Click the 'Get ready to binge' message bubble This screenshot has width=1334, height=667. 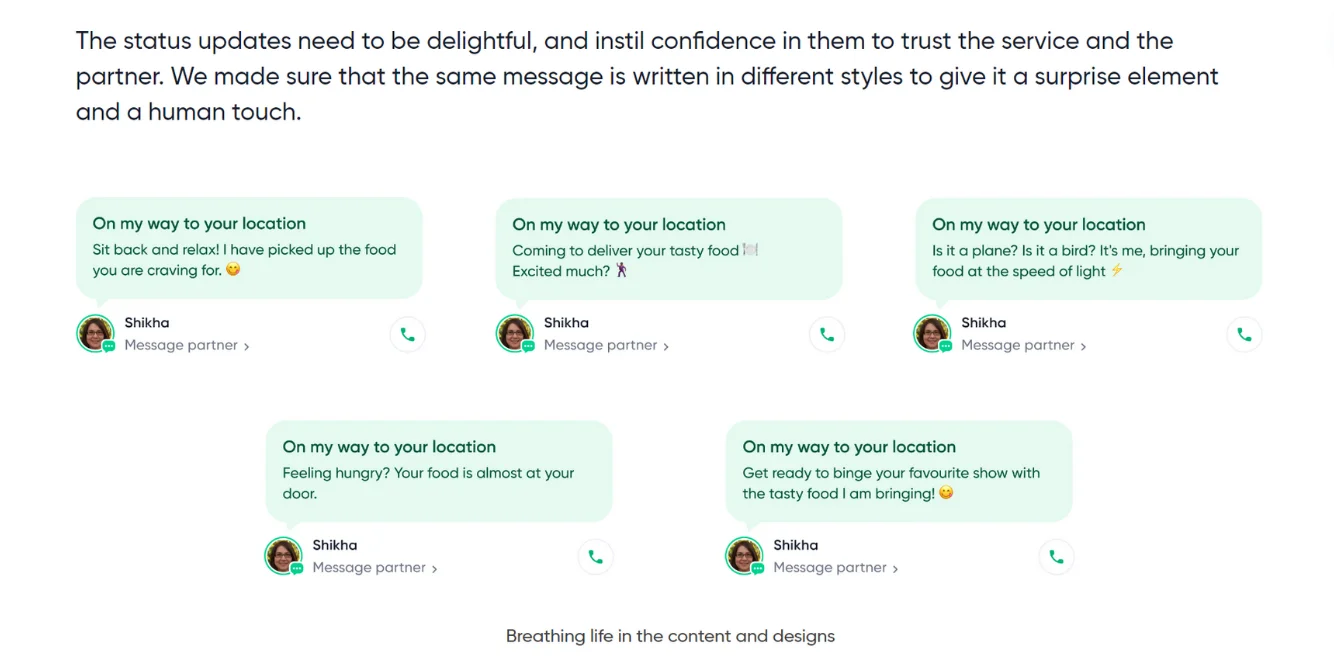[899, 471]
